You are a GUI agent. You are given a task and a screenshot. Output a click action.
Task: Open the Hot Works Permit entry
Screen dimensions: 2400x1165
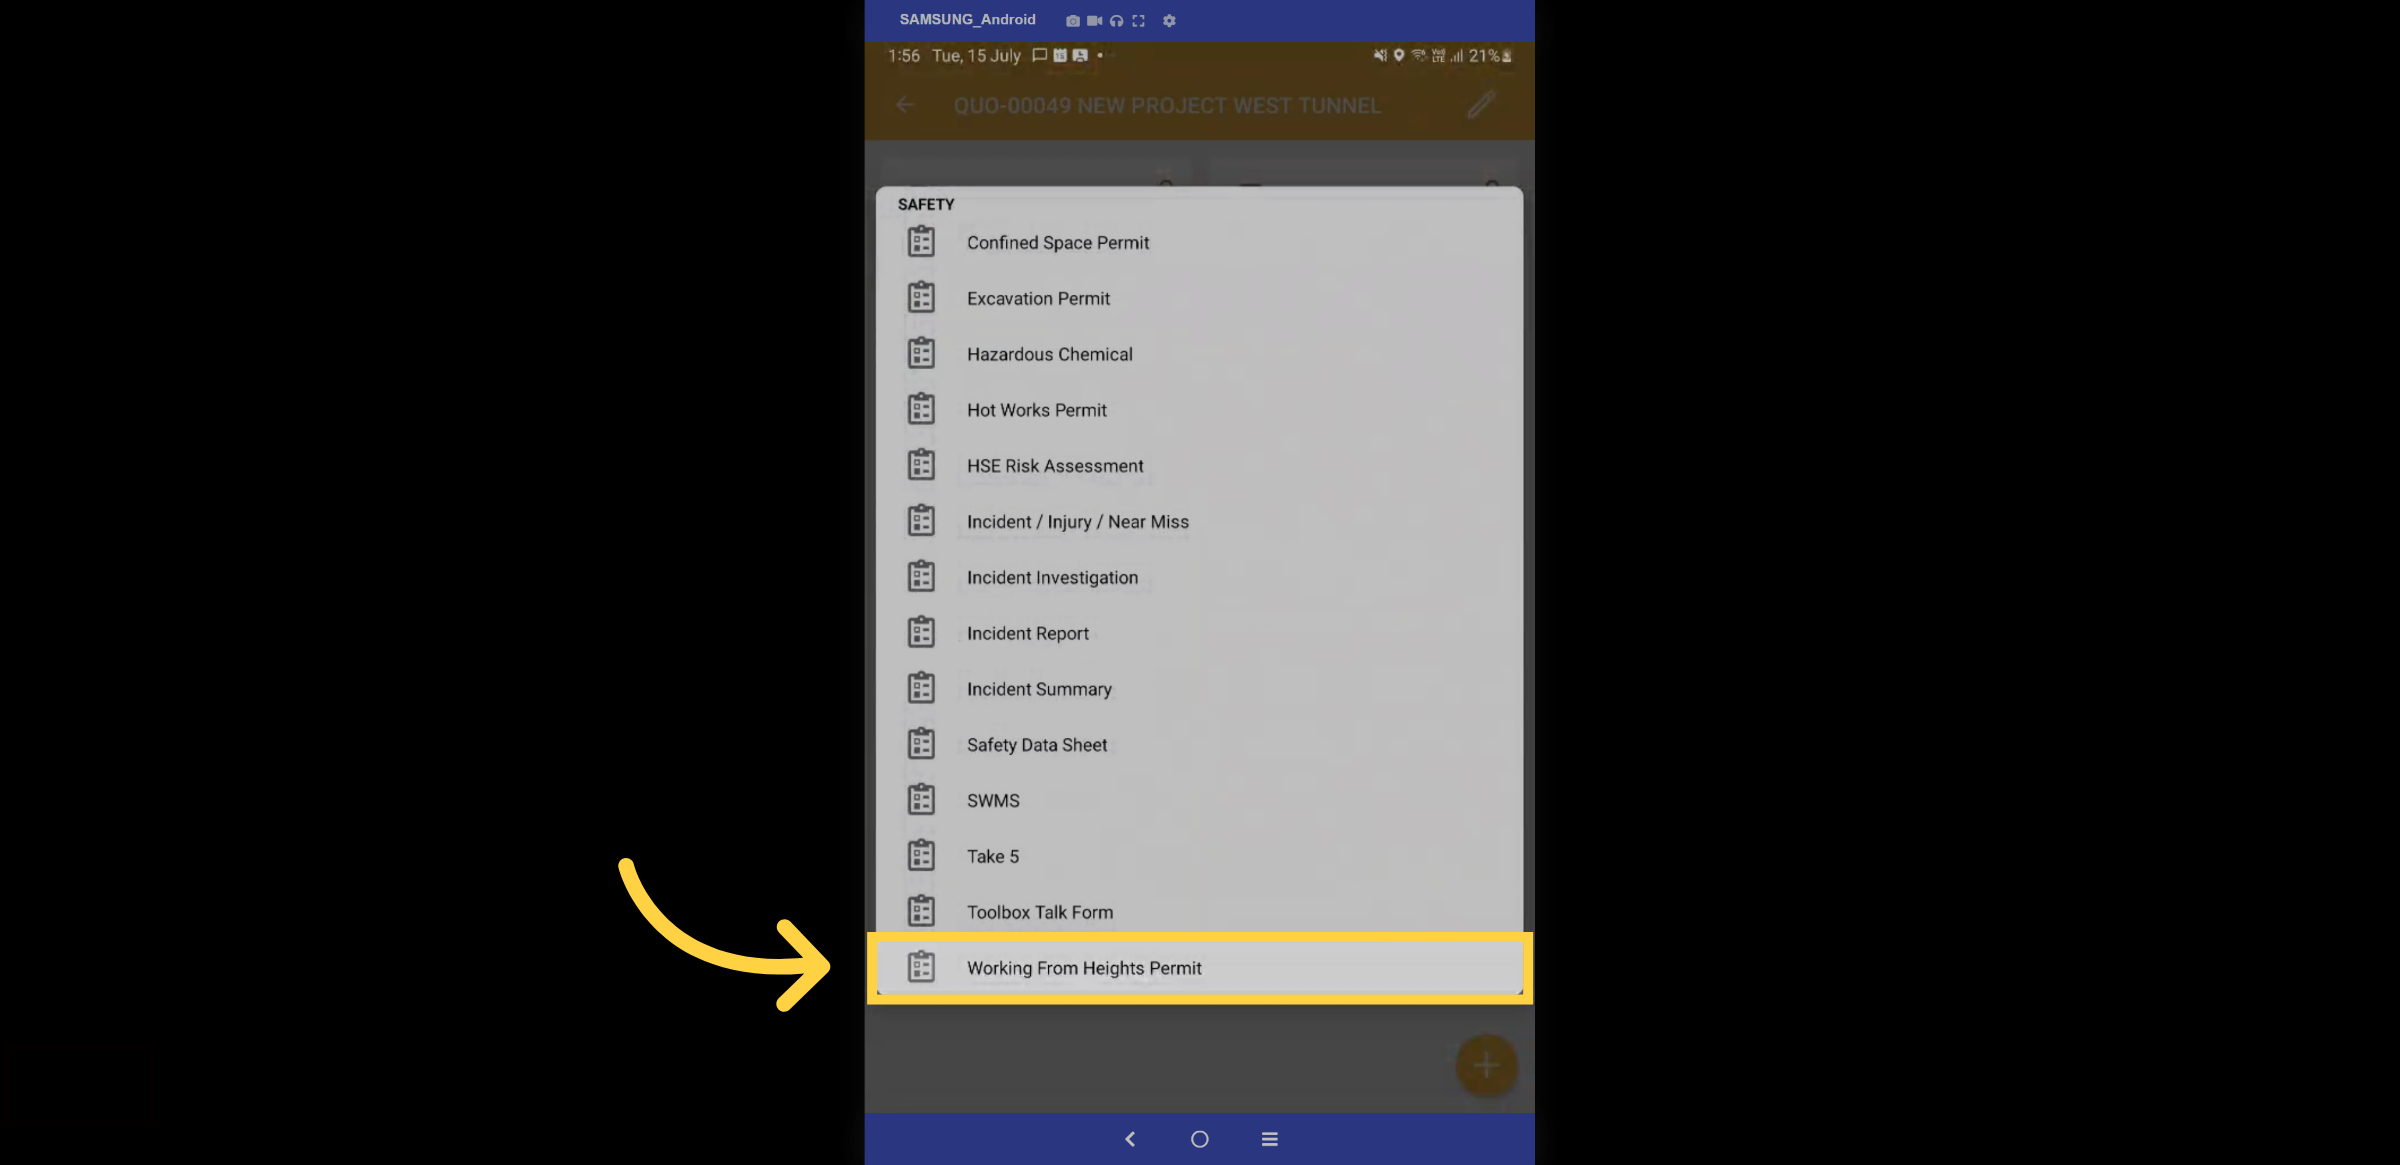[1199, 411]
